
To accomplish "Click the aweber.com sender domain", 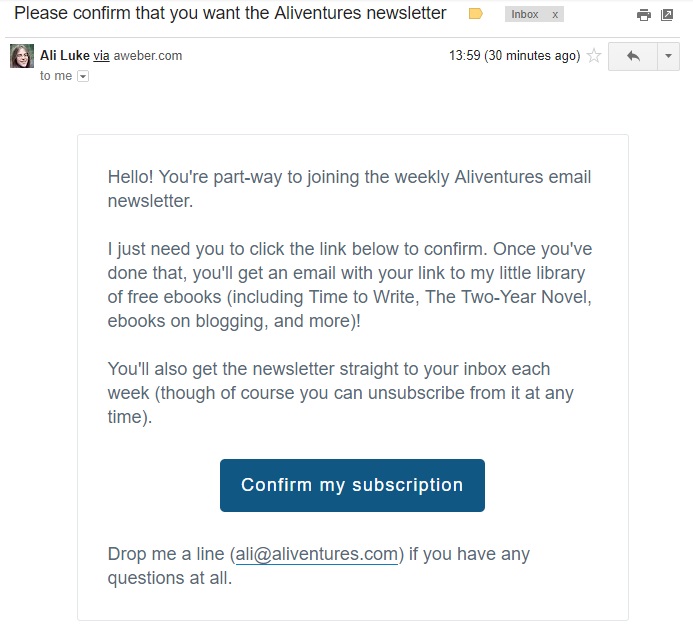I will [148, 56].
